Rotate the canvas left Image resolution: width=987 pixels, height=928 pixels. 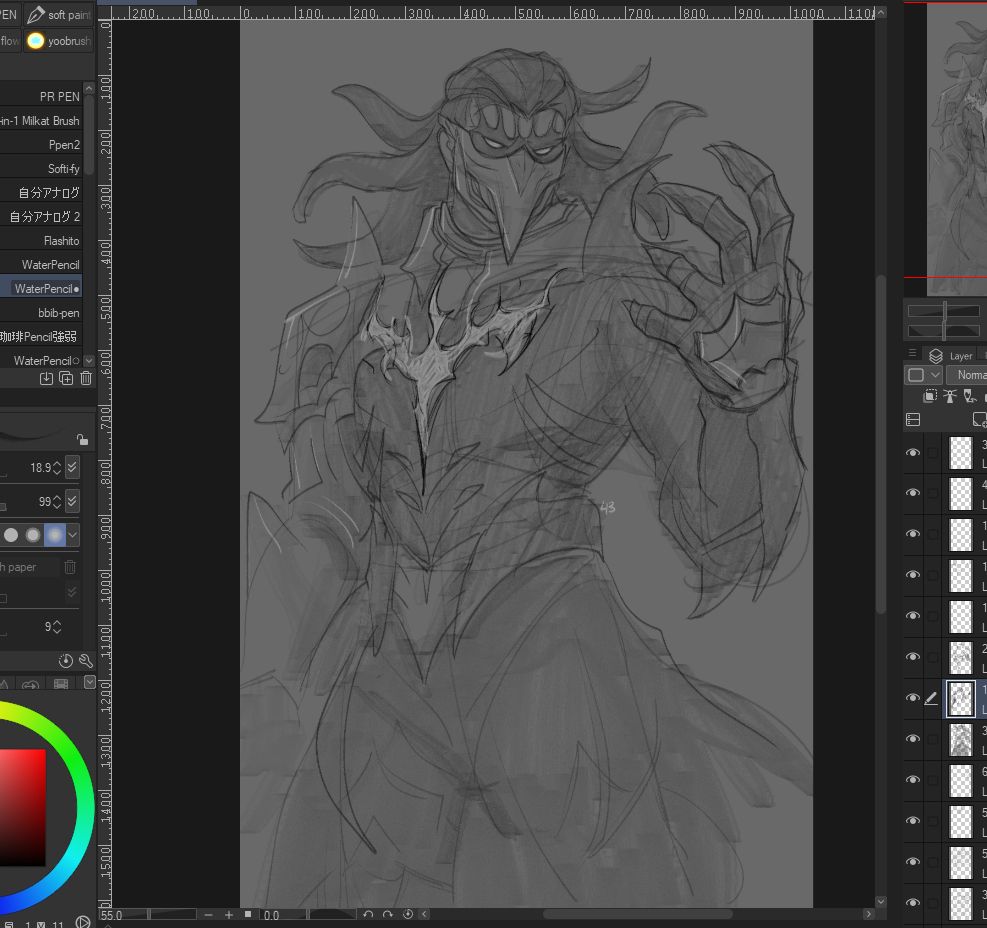pos(368,914)
